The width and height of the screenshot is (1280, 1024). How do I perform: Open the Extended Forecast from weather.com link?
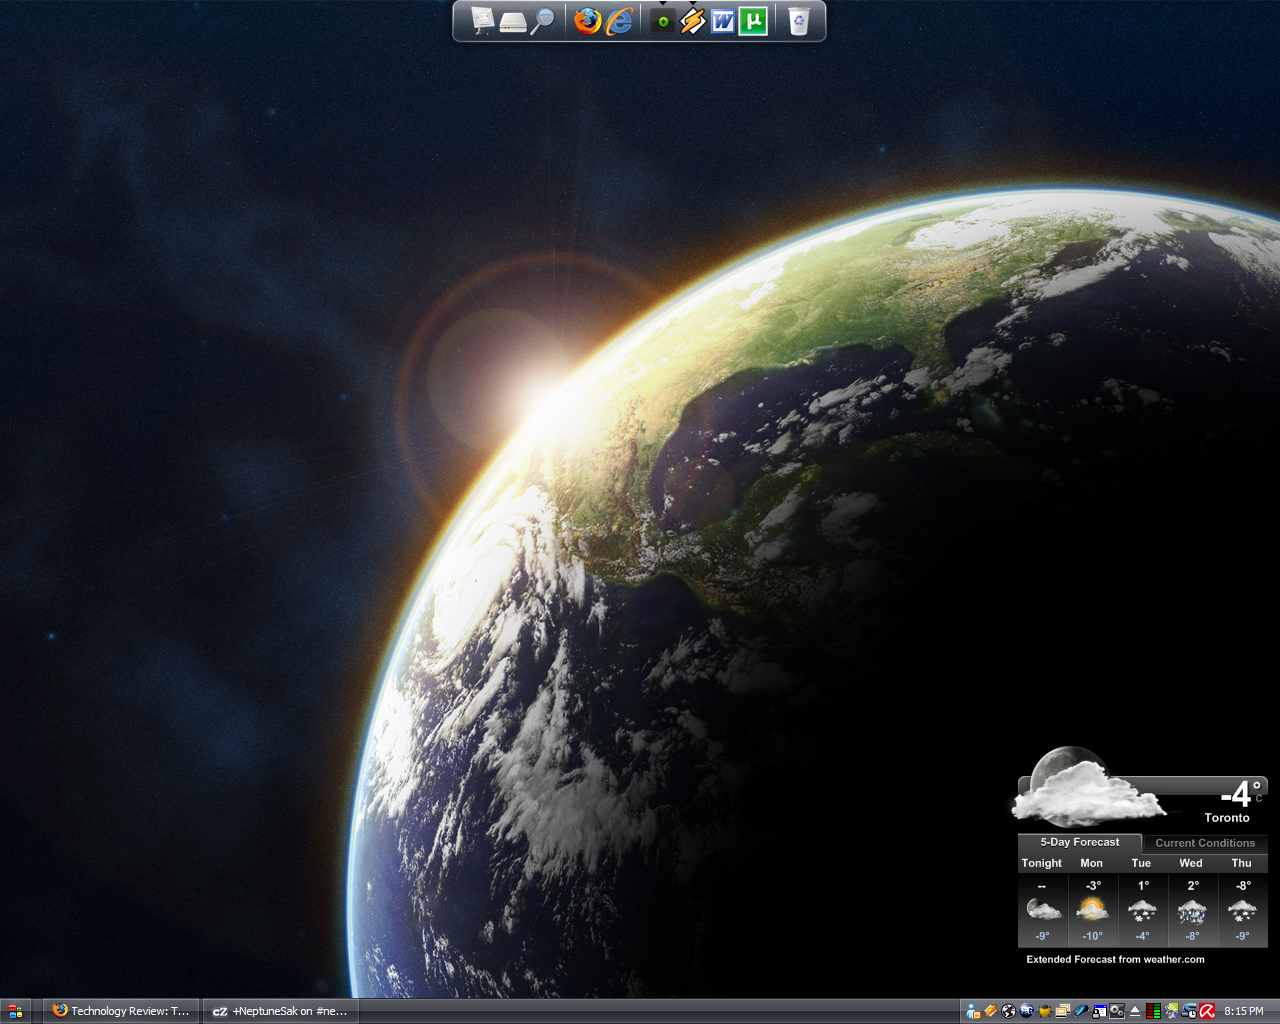pyautogui.click(x=1115, y=959)
